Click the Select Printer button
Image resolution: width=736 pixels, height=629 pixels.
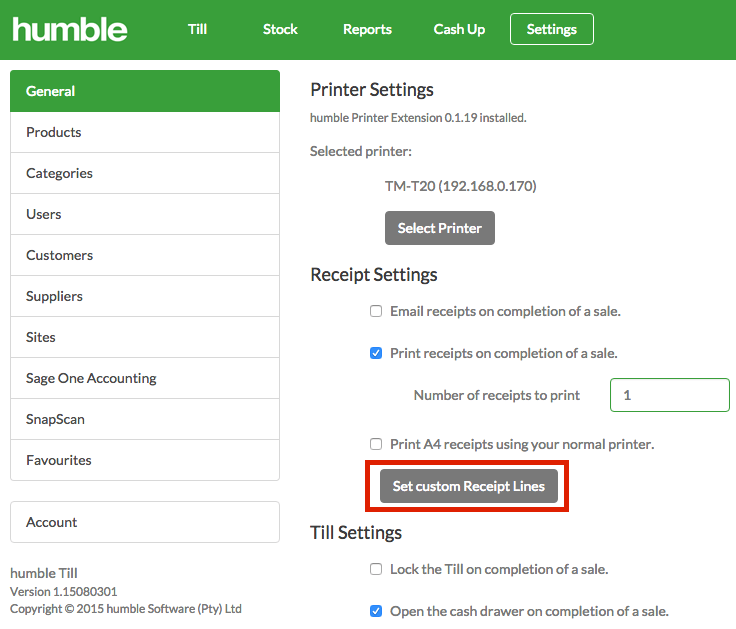(440, 228)
